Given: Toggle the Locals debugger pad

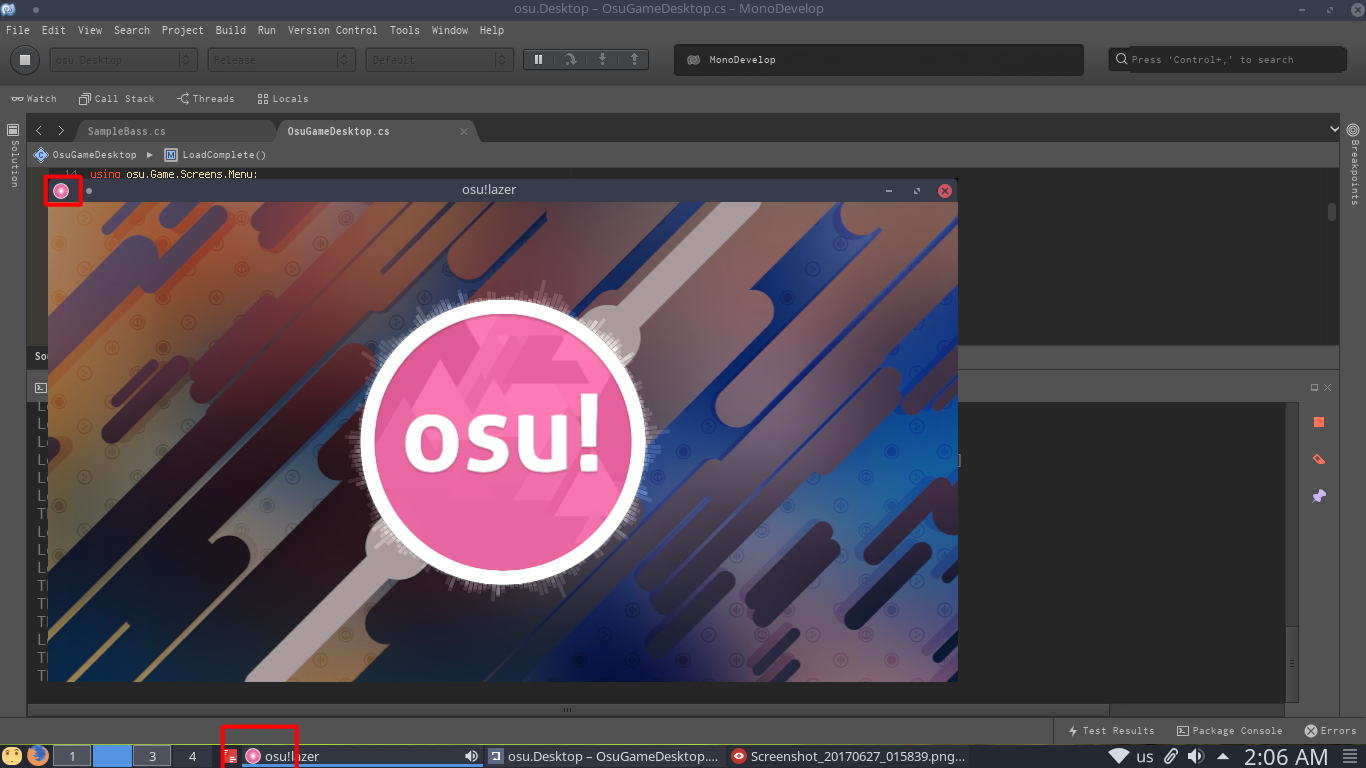Looking at the screenshot, I should tap(283, 98).
